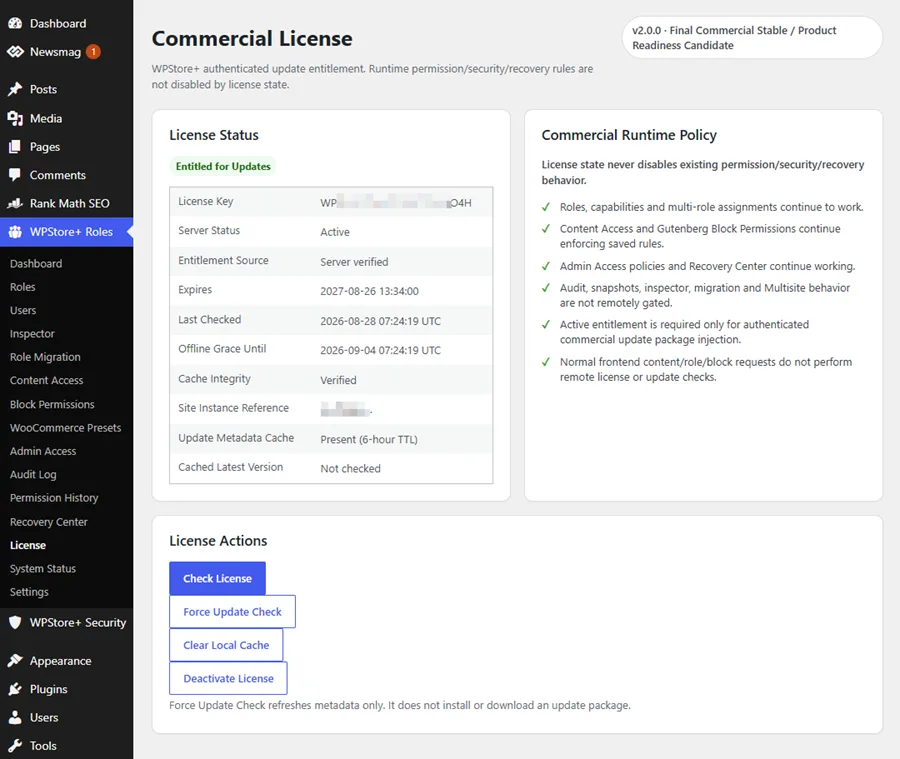Open the Roles submenu item
Image resolution: width=900 pixels, height=759 pixels.
23,287
